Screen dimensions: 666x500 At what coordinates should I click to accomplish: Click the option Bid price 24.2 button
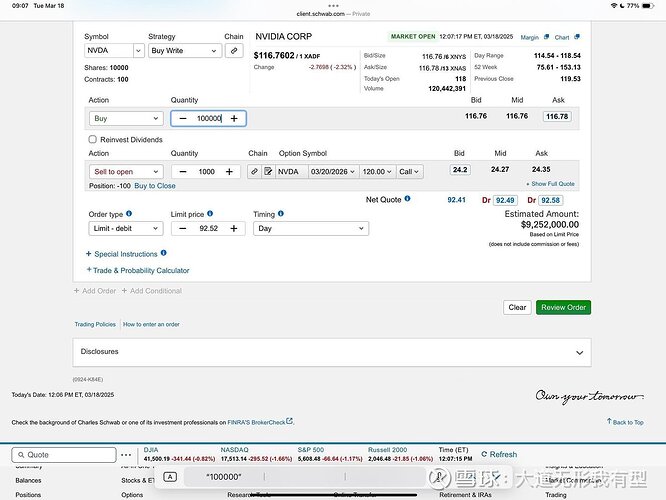pyautogui.click(x=460, y=169)
